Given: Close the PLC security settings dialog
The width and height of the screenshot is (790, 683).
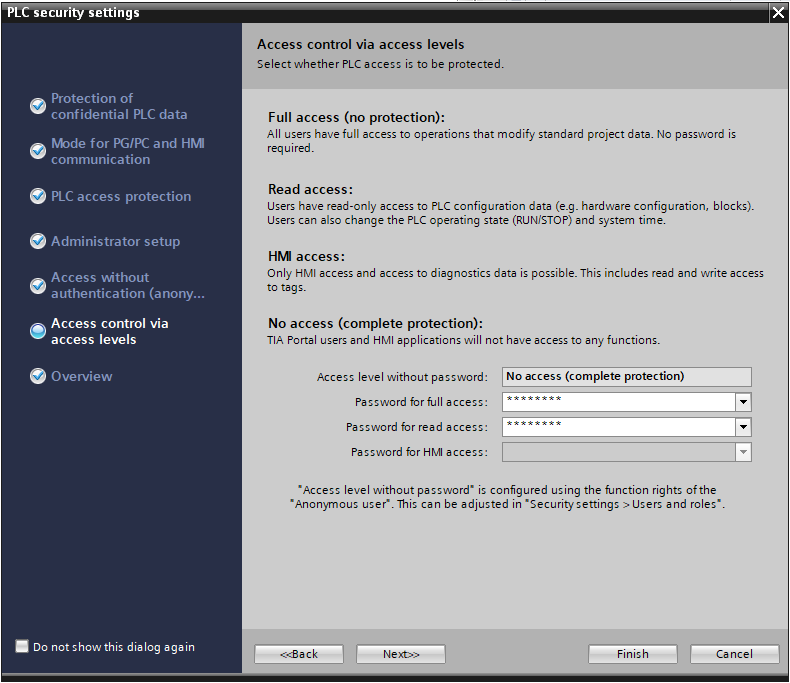Looking at the screenshot, I should pyautogui.click(x=777, y=13).
